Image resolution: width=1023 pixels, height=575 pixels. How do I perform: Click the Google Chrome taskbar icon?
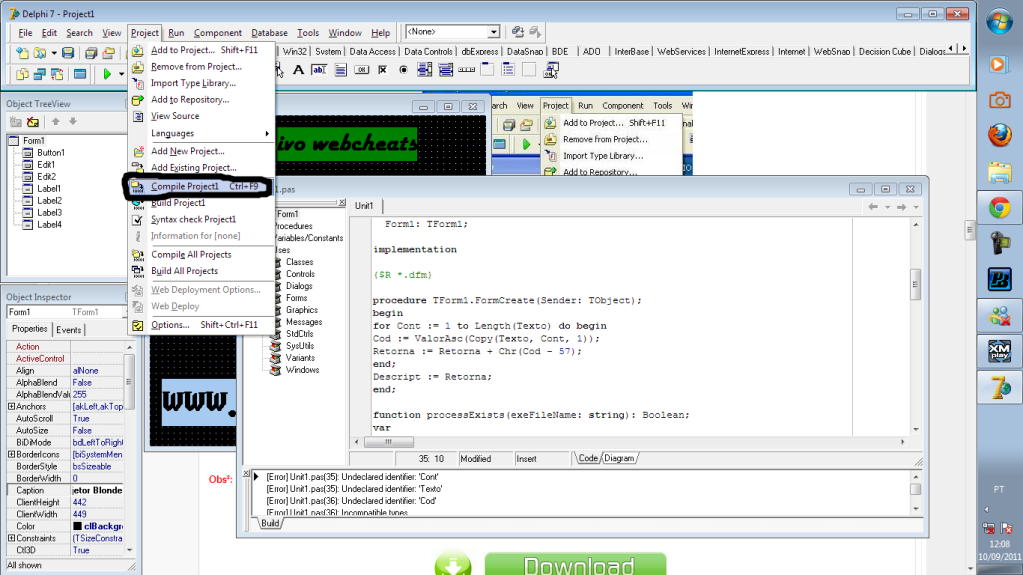point(998,208)
